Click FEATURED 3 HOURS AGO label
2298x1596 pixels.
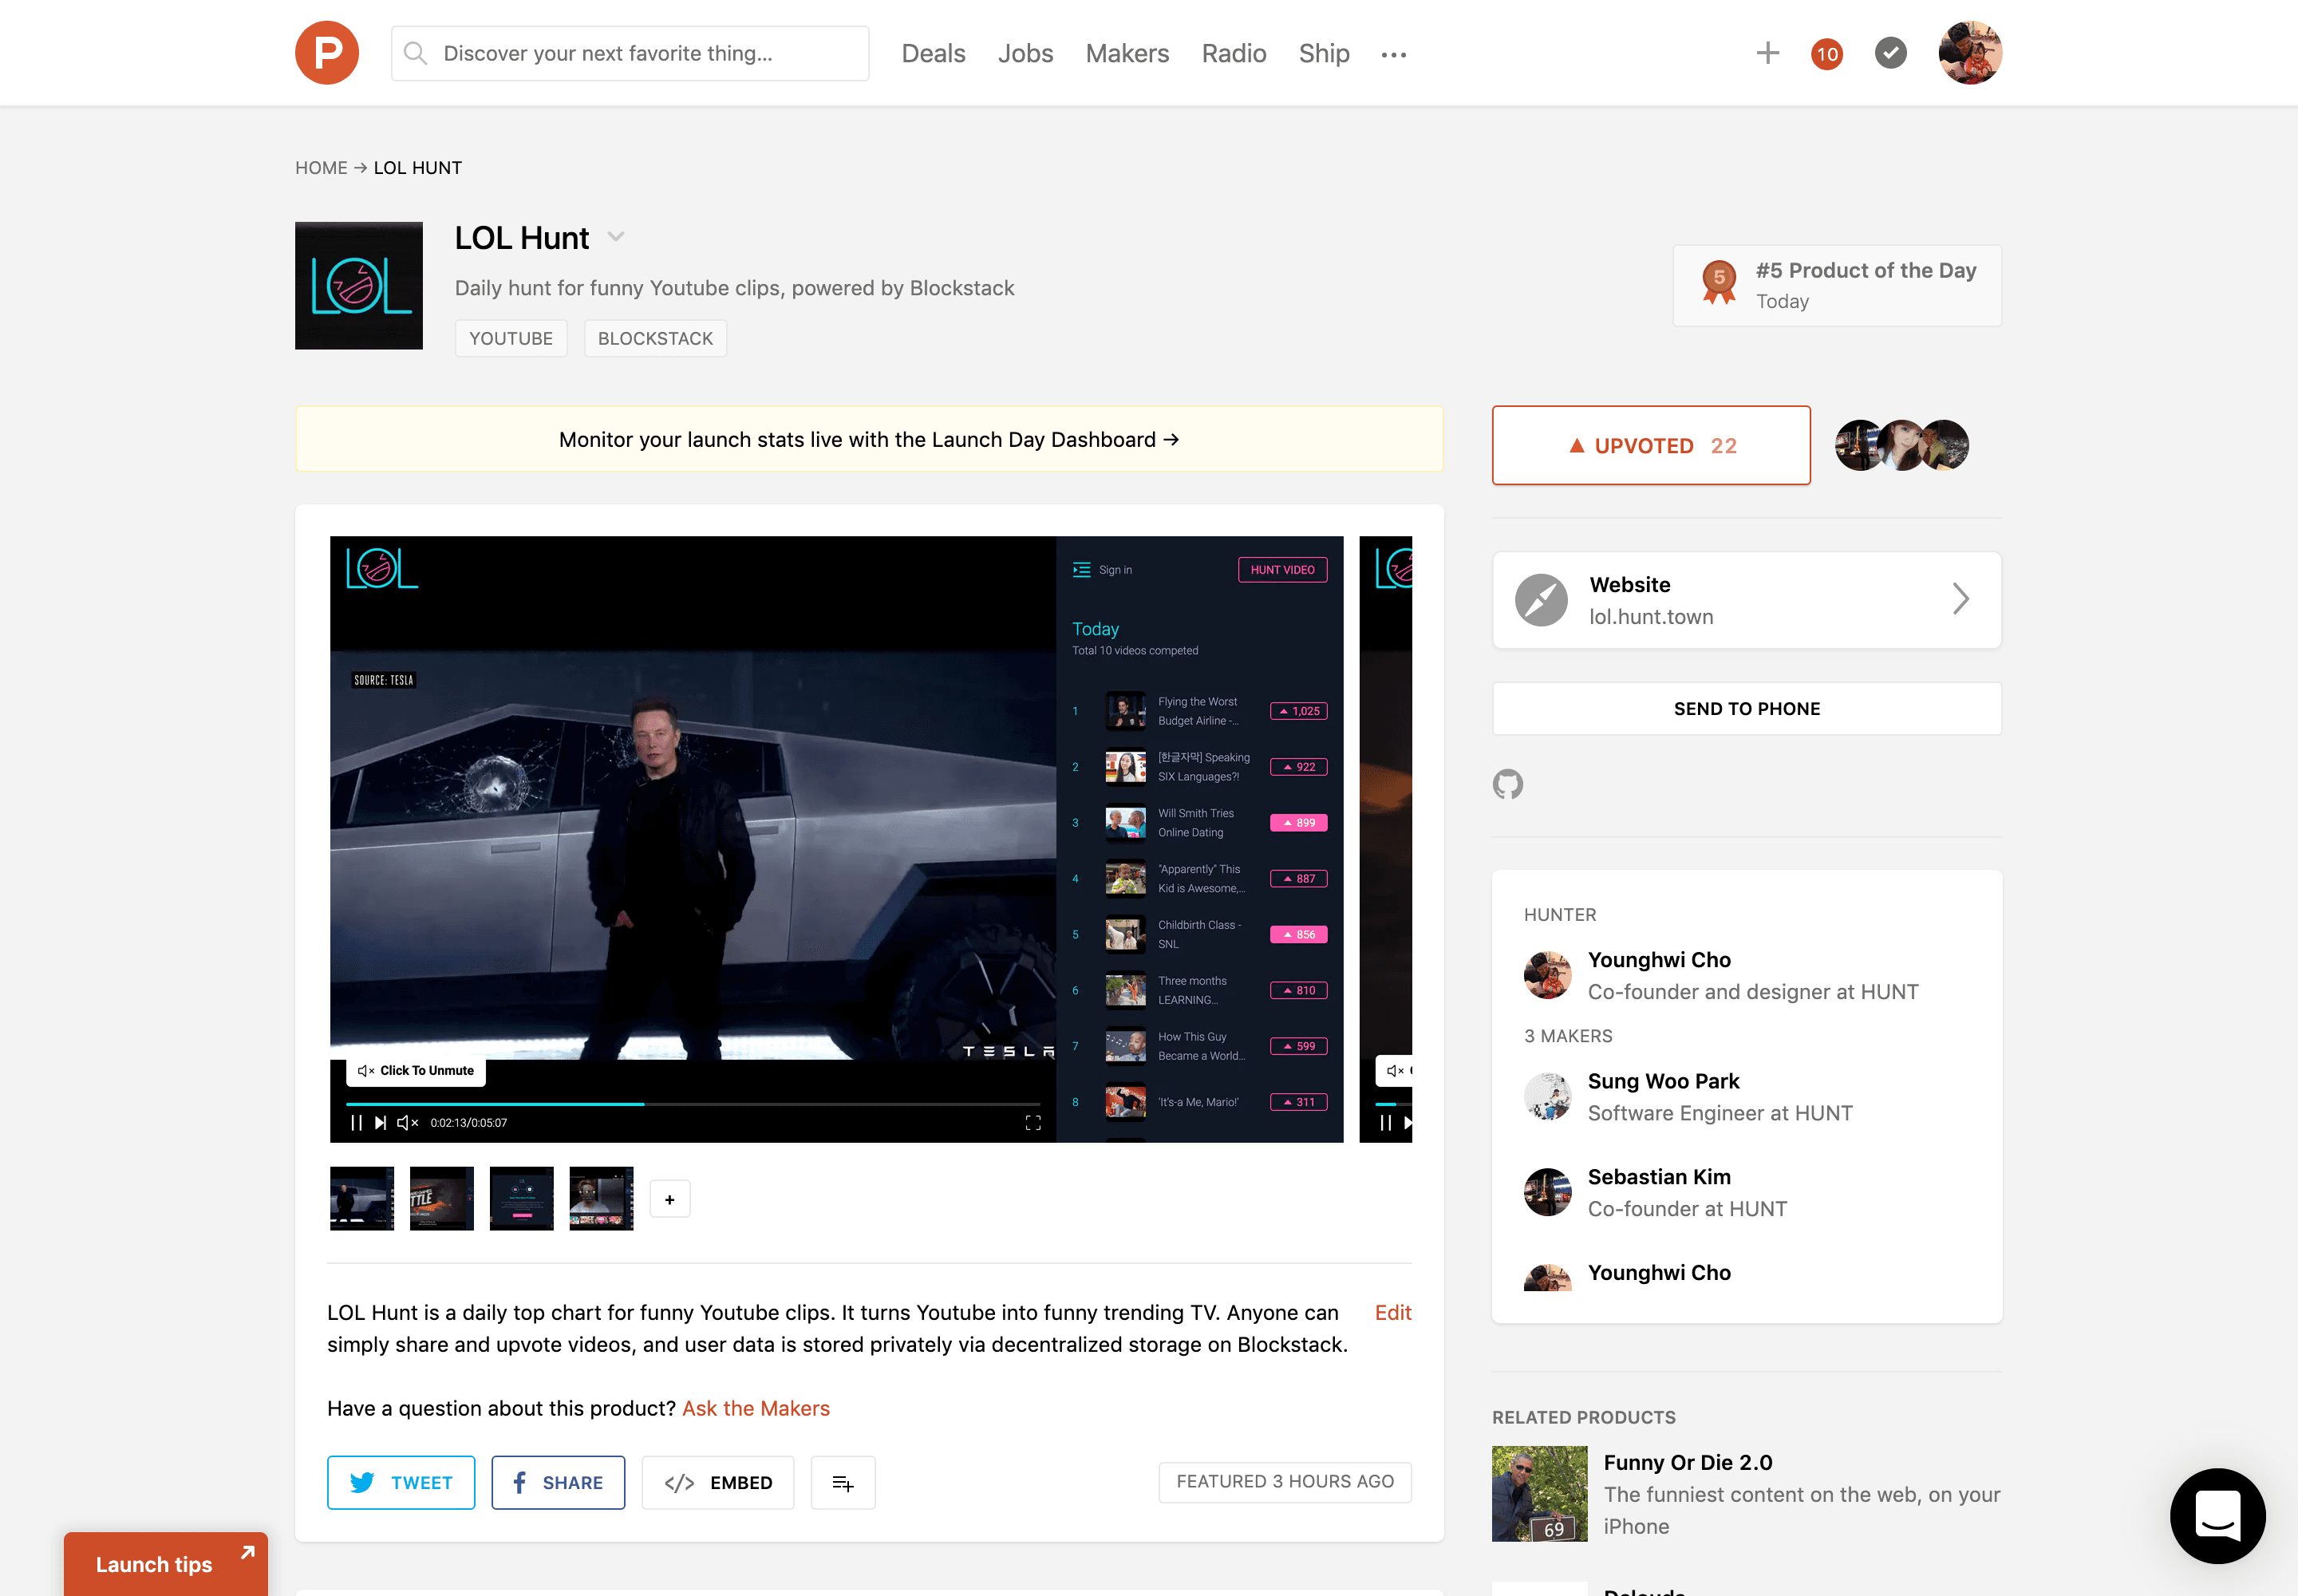tap(1285, 1483)
